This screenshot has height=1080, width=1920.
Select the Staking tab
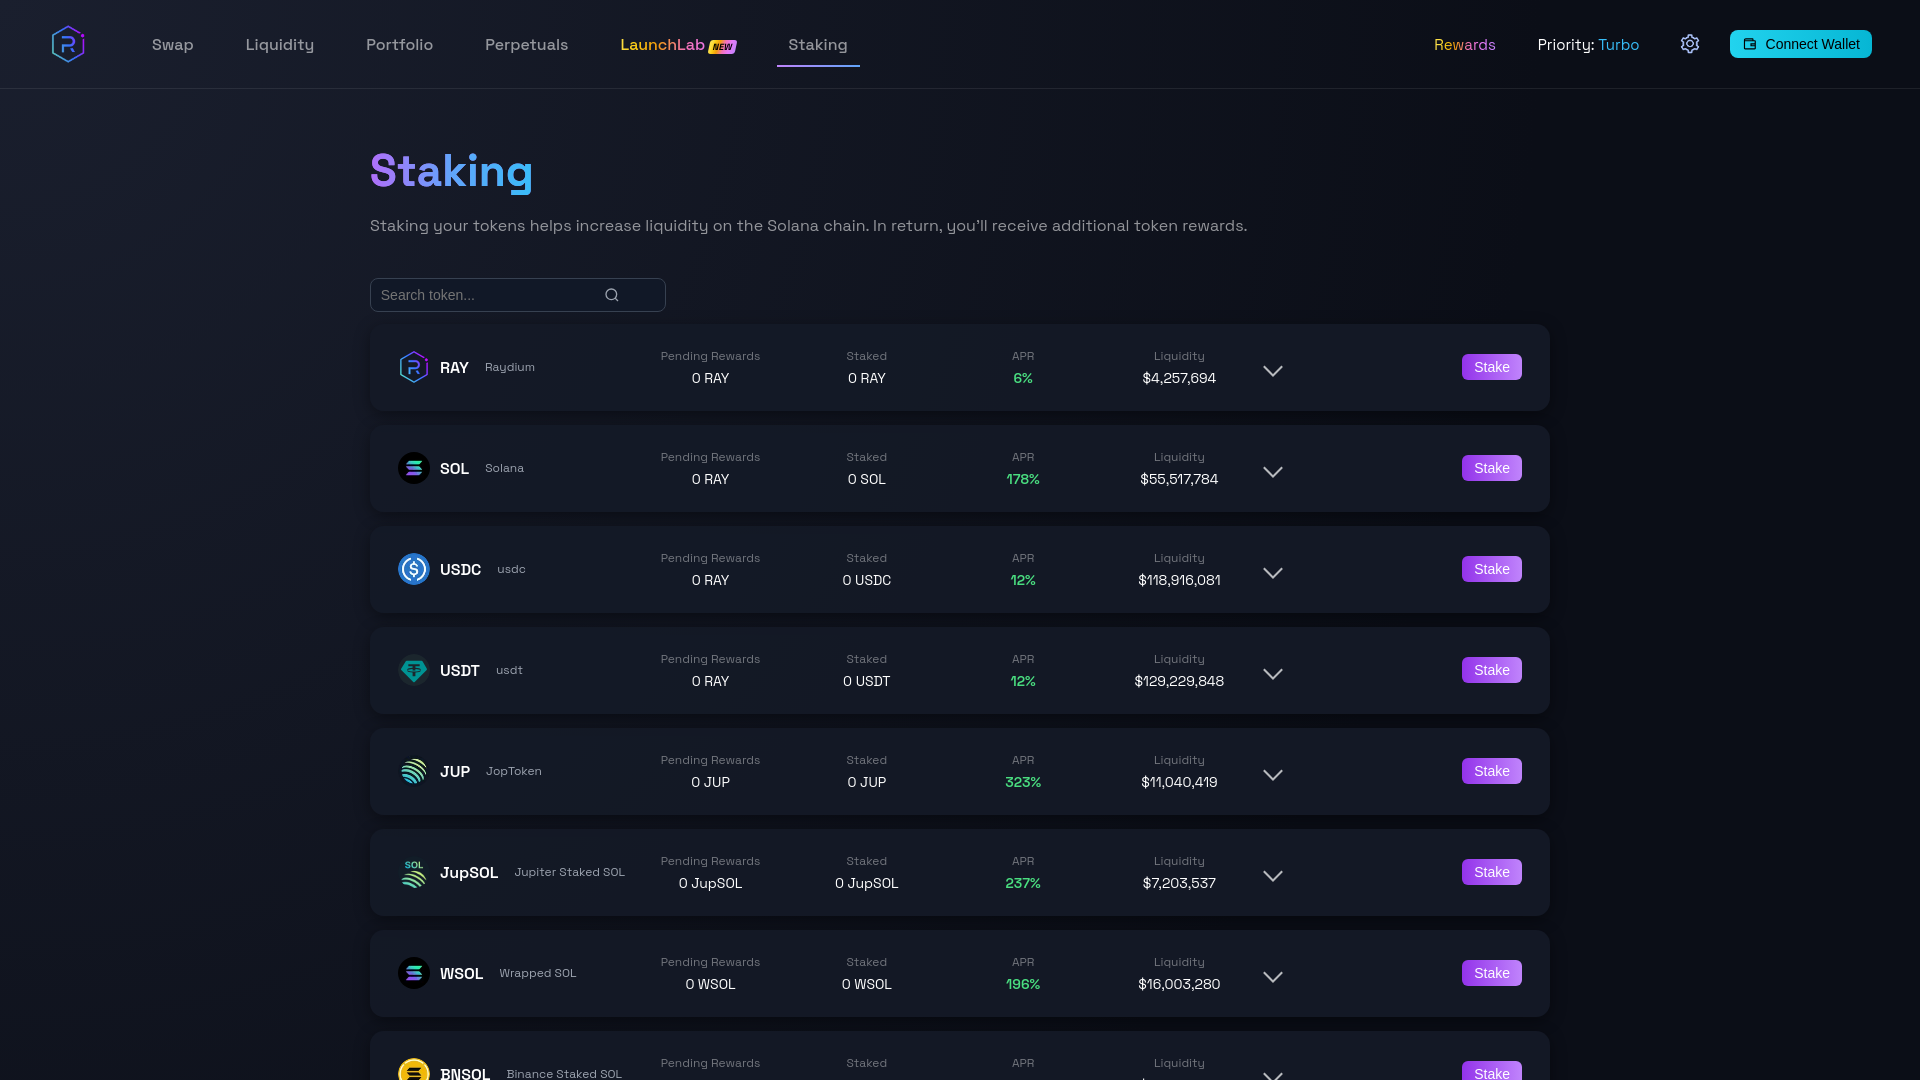tap(818, 44)
